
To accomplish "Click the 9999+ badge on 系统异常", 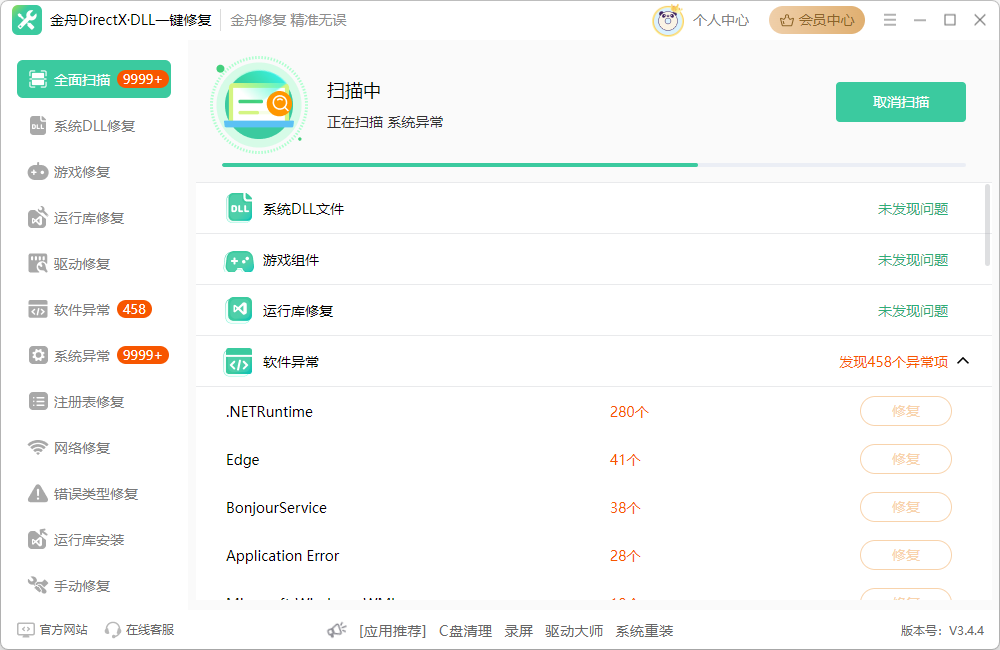I will pyautogui.click(x=142, y=355).
